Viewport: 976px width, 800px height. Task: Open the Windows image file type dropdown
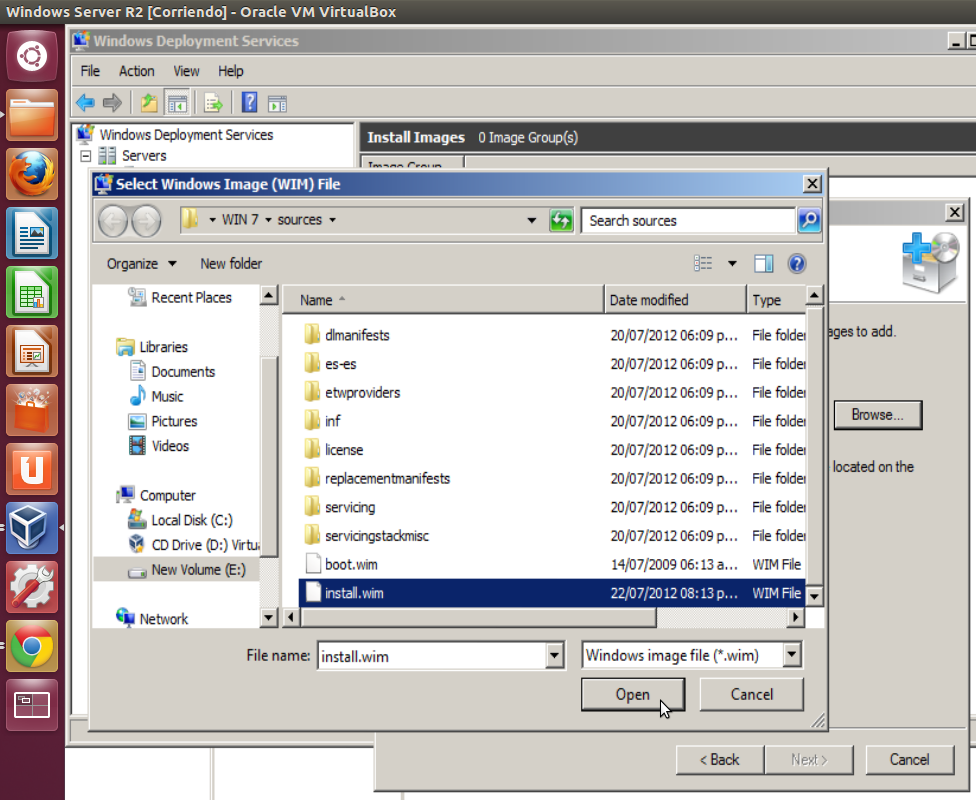[x=792, y=654]
